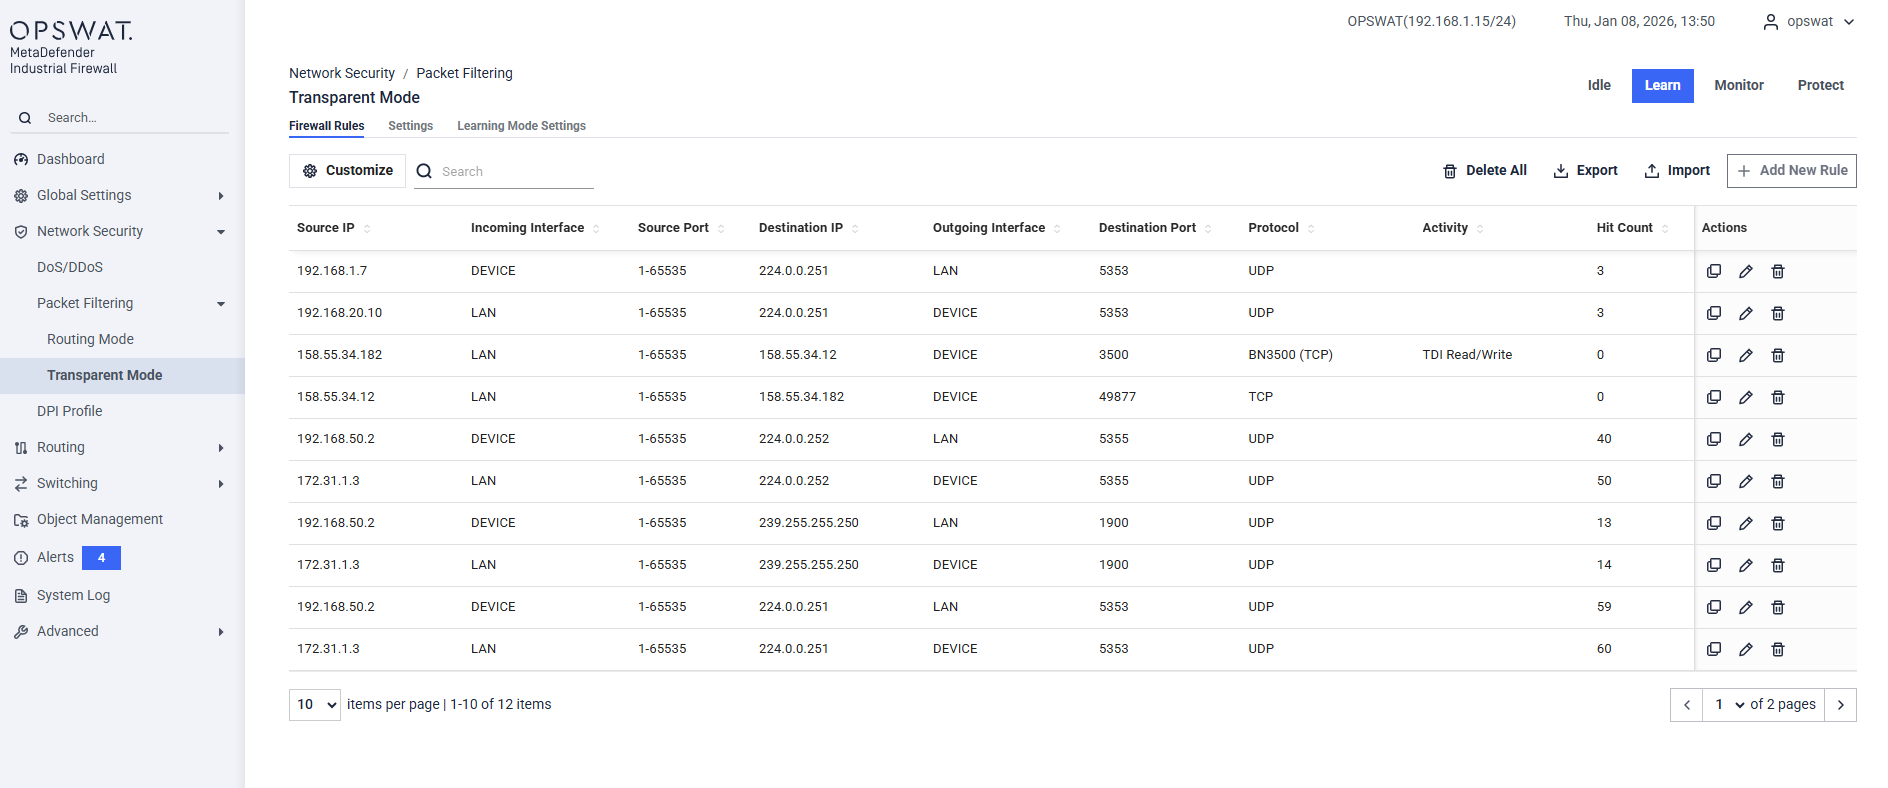Edit the BN3500 (TCP) rule

pyautogui.click(x=1746, y=355)
